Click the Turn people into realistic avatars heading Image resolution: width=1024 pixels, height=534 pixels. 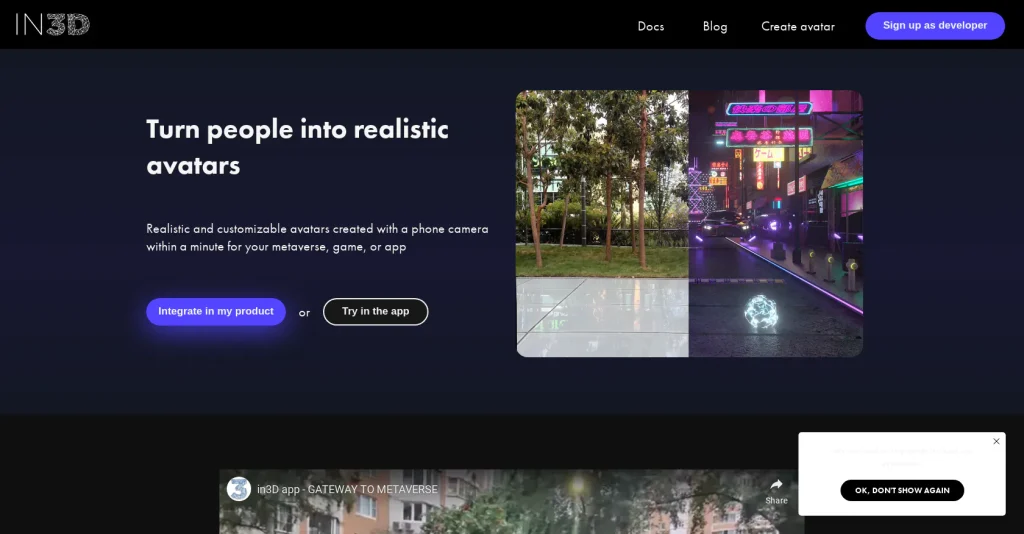297,146
